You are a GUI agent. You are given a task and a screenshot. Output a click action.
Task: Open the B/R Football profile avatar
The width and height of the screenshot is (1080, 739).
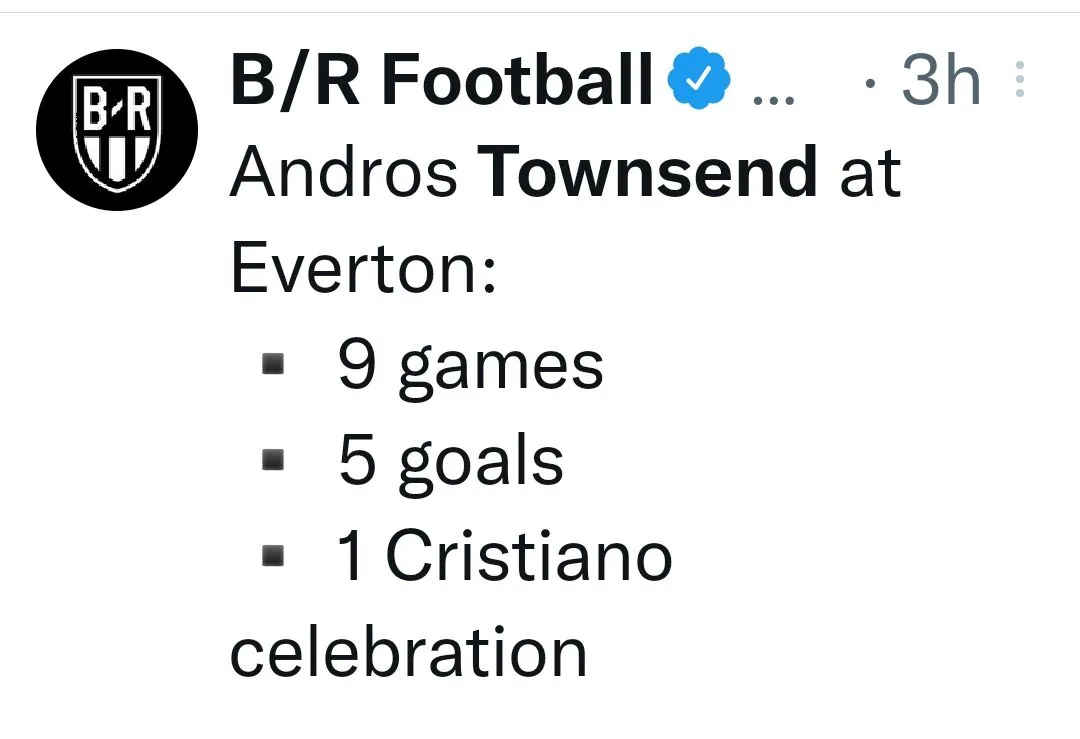(x=116, y=130)
